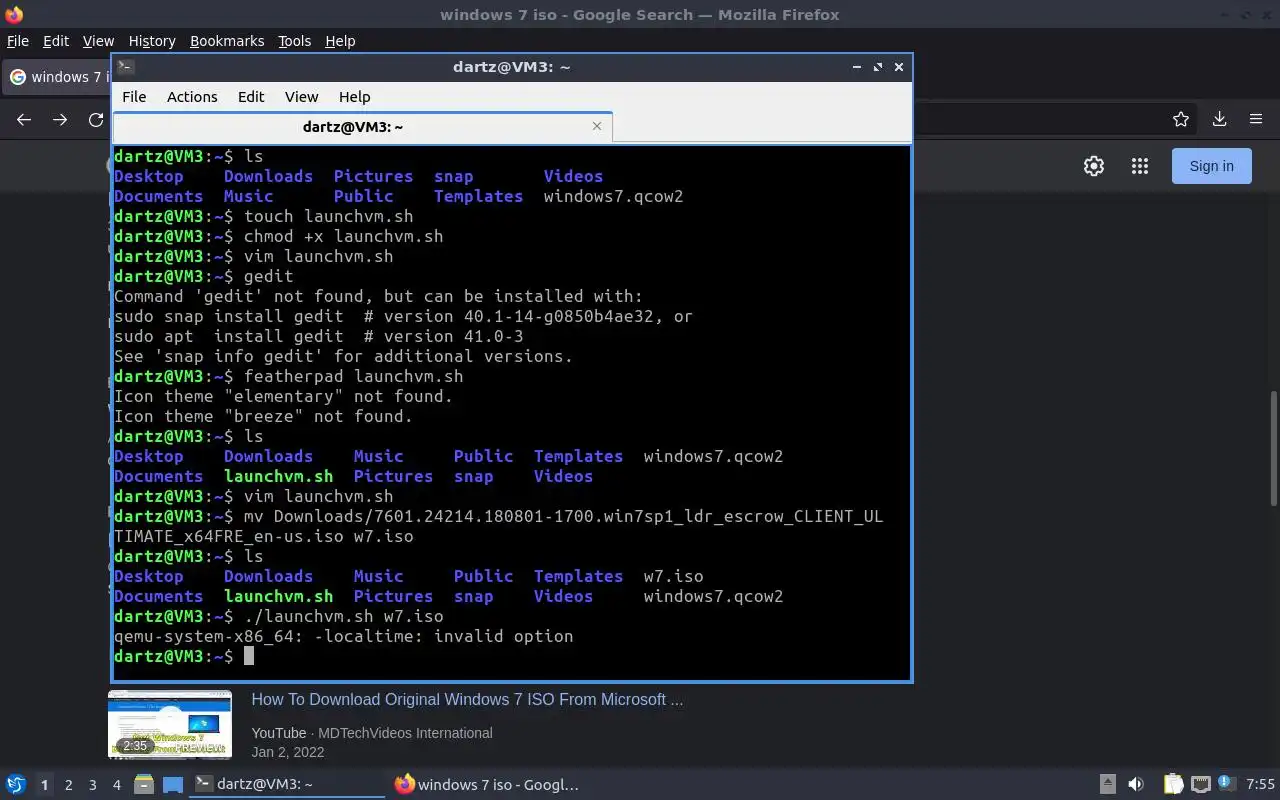Select the dartz@VM3 terminal tab
Image resolution: width=1280 pixels, height=800 pixels.
point(362,127)
